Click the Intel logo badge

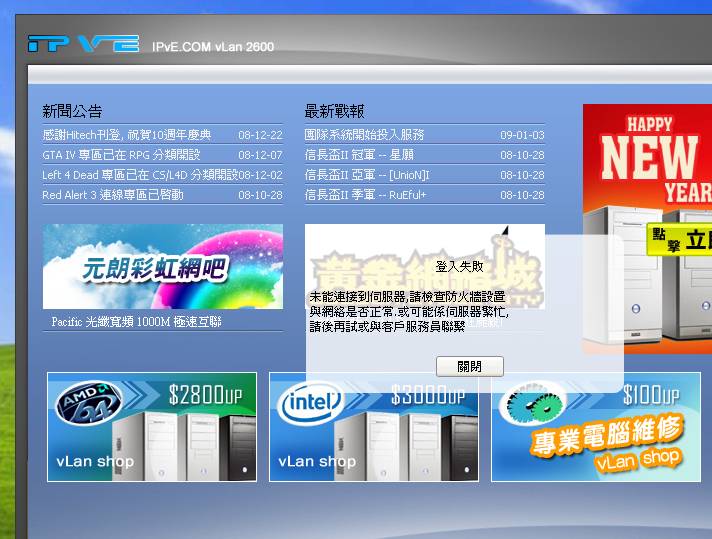[x=310, y=403]
